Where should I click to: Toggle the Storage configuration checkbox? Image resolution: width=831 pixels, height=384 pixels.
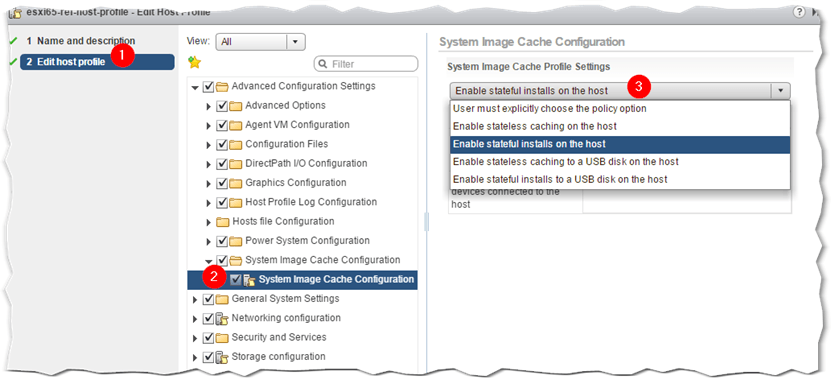tap(209, 358)
